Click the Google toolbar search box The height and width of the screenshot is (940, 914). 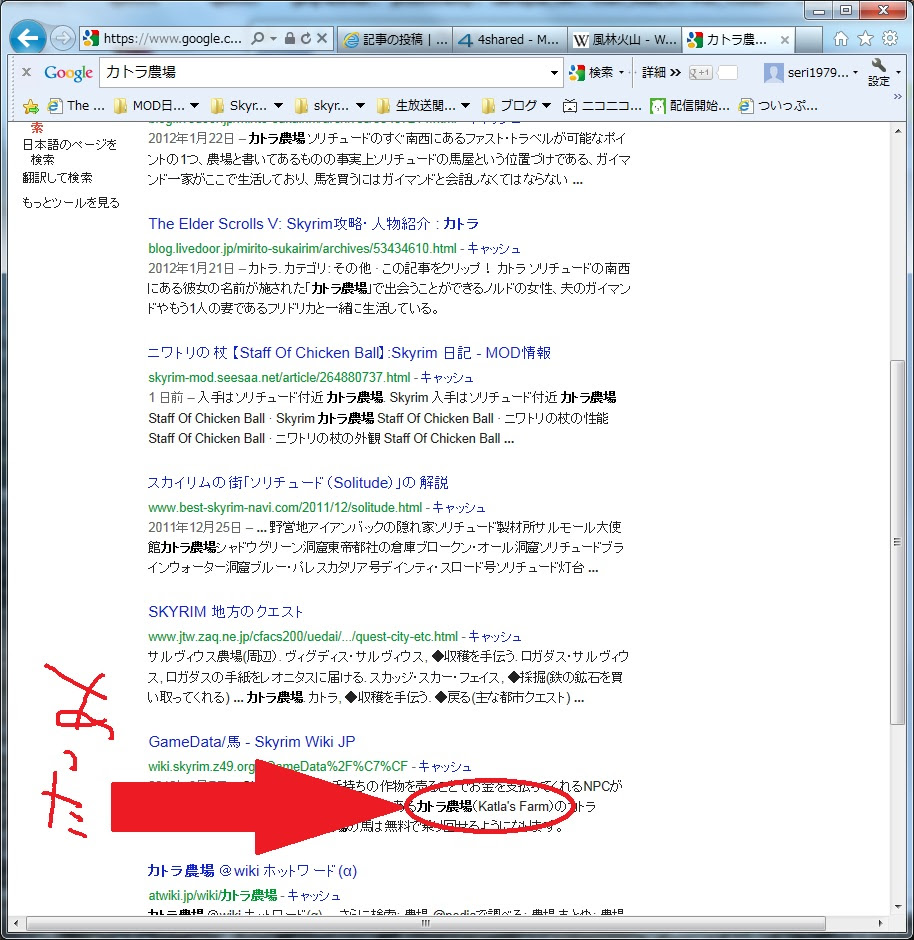(324, 73)
